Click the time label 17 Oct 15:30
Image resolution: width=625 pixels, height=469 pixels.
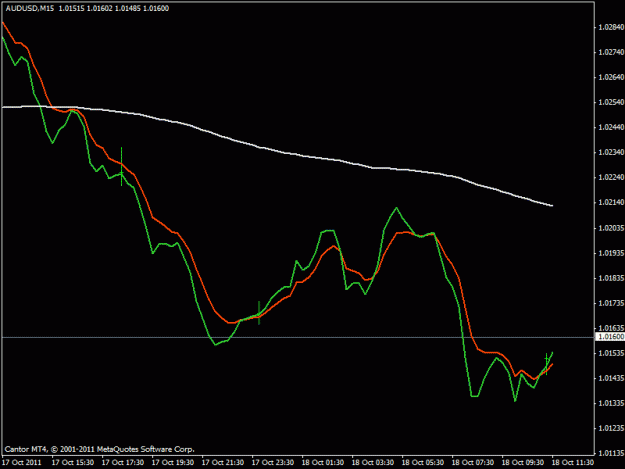73,463
